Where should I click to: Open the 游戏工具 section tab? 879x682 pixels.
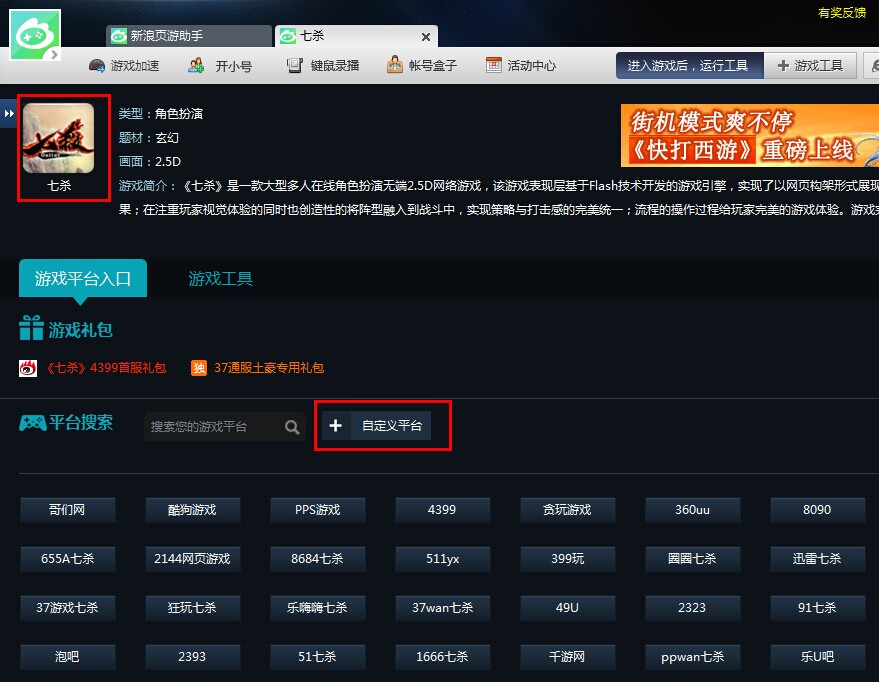tap(219, 279)
